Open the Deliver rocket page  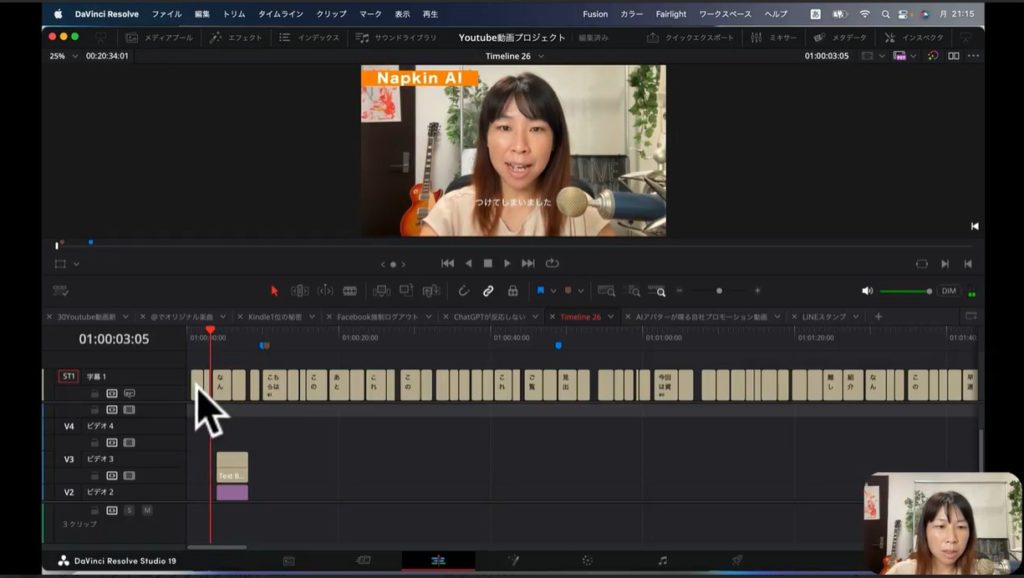point(737,561)
